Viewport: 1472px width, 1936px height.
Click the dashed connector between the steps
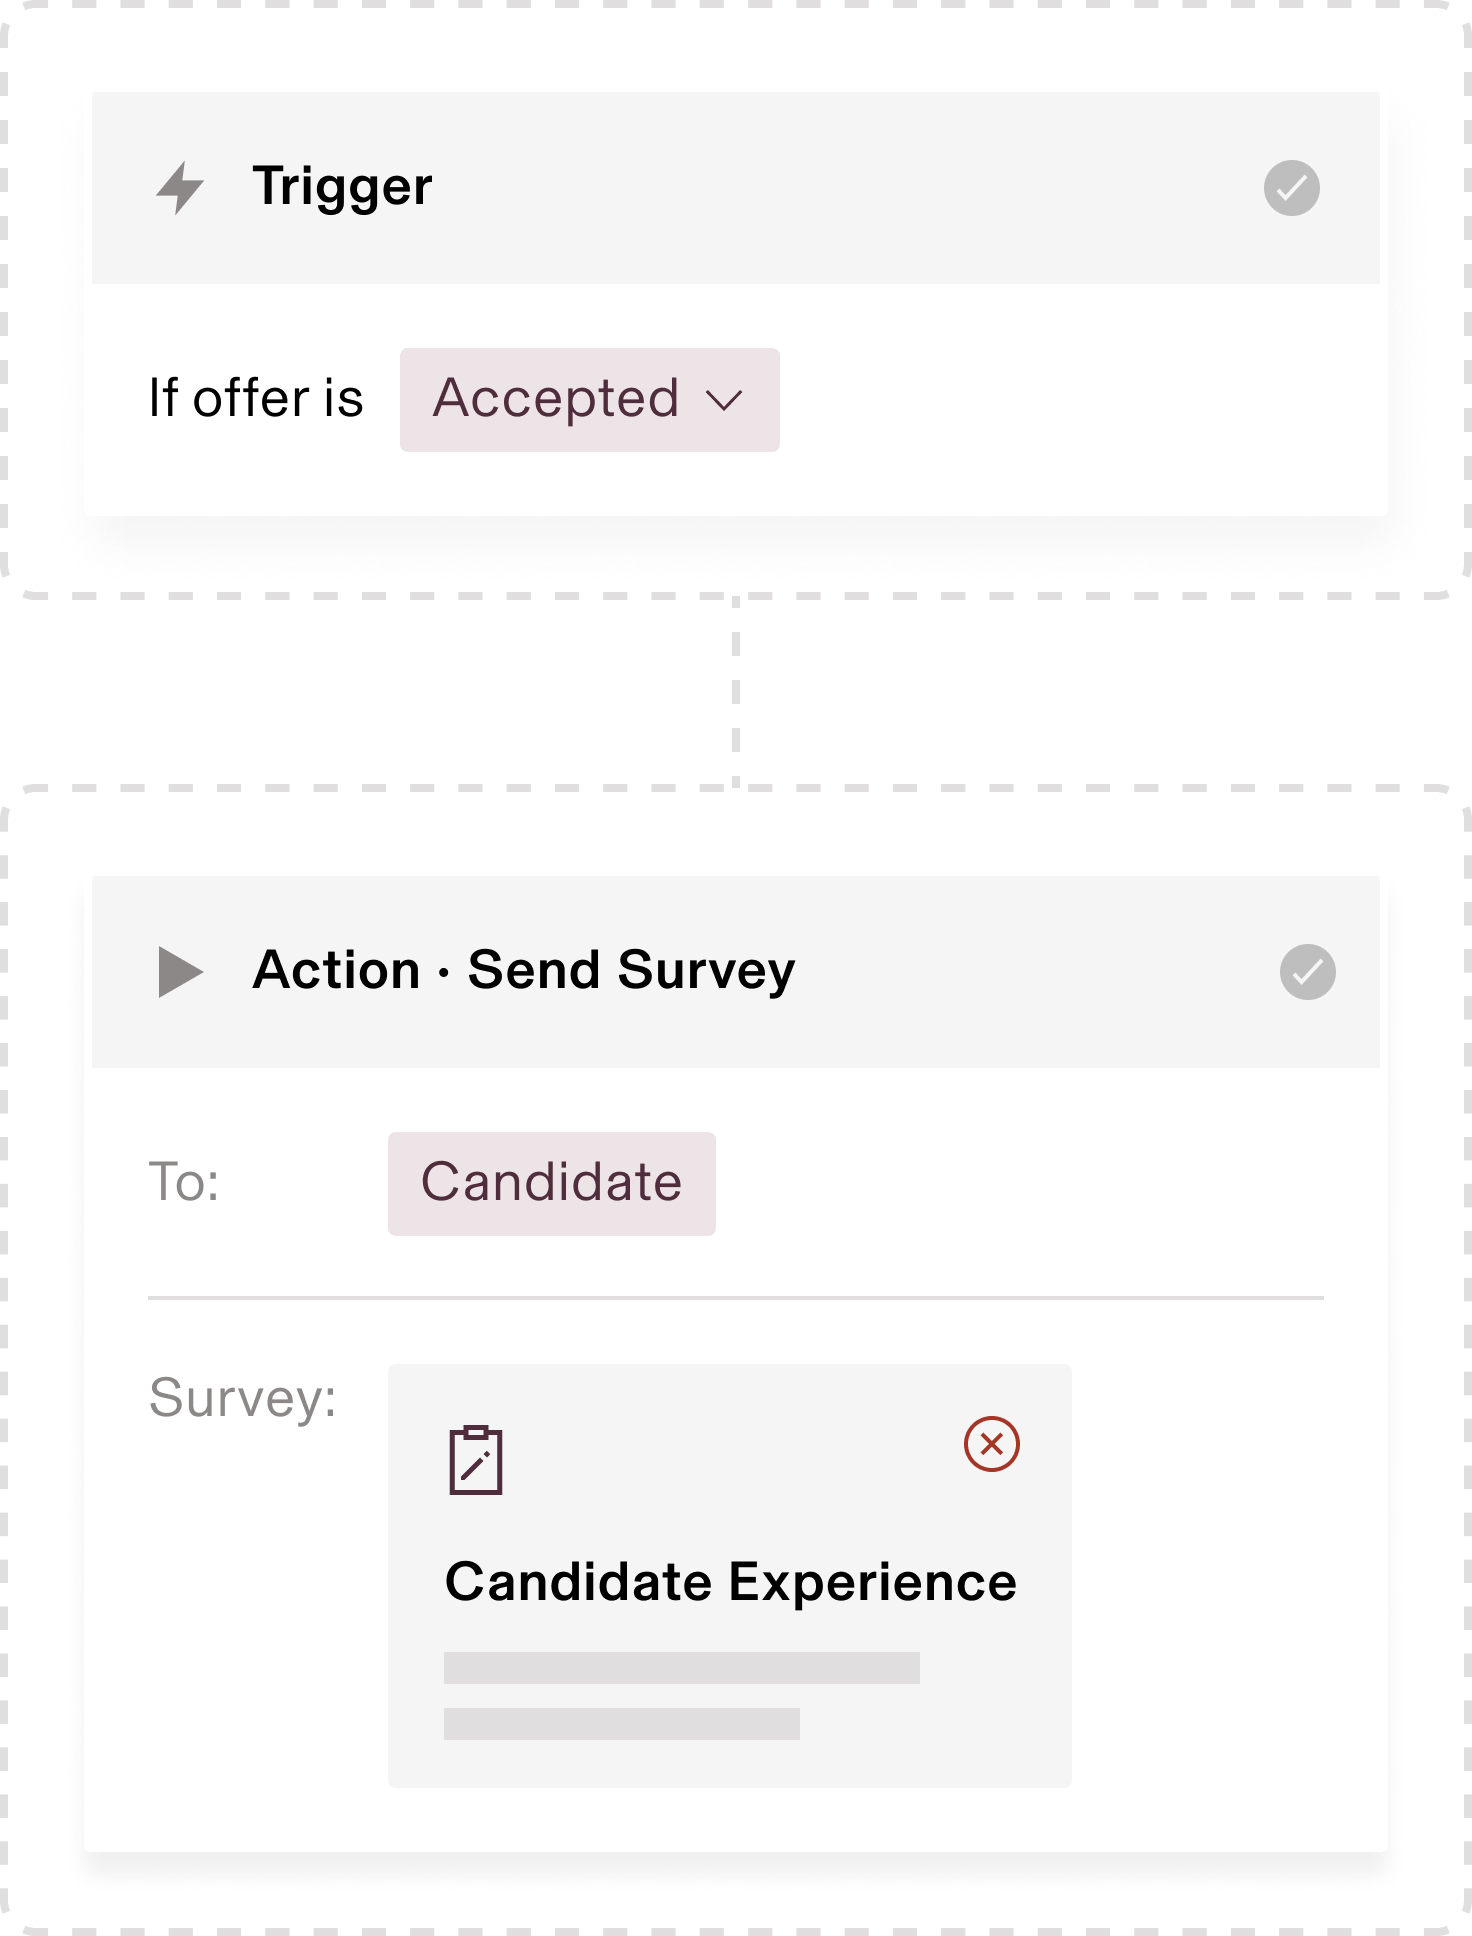point(736,692)
